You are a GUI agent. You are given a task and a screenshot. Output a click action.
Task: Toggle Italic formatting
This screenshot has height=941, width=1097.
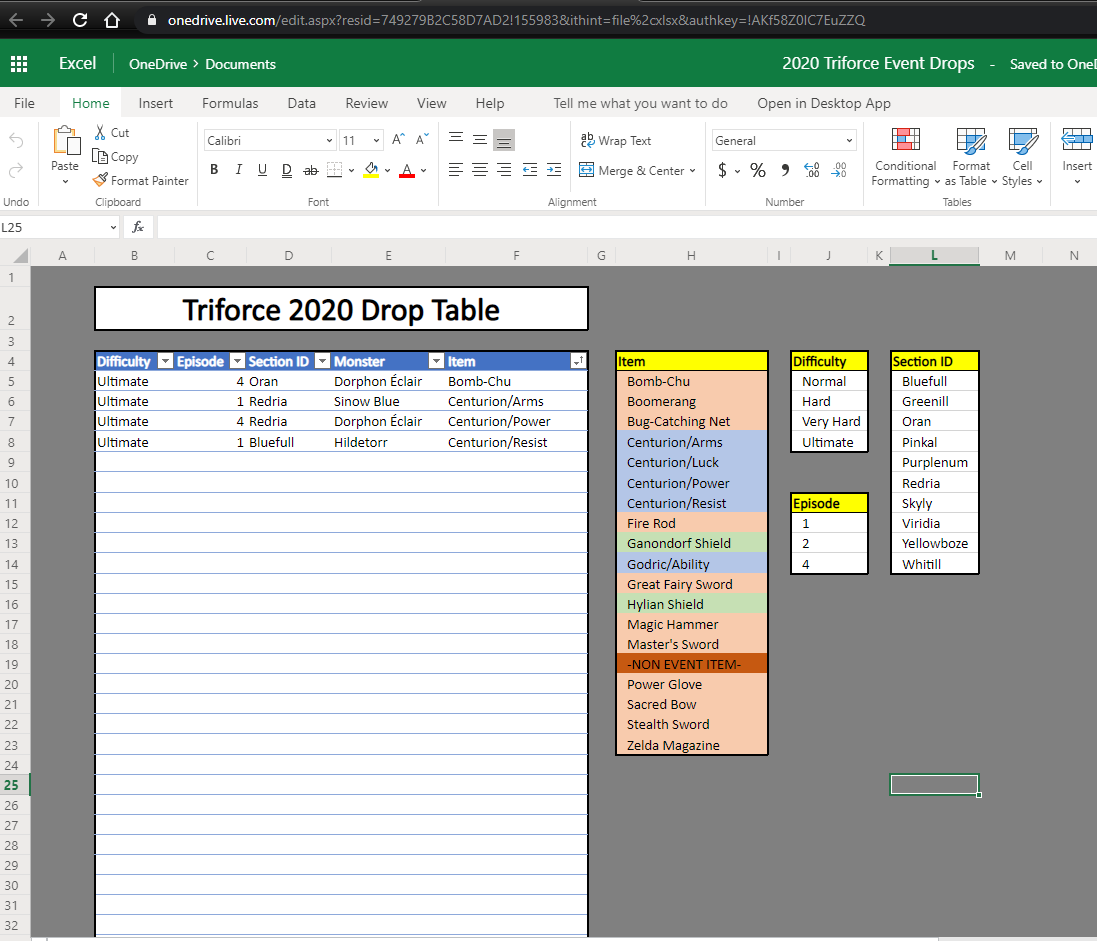[239, 169]
